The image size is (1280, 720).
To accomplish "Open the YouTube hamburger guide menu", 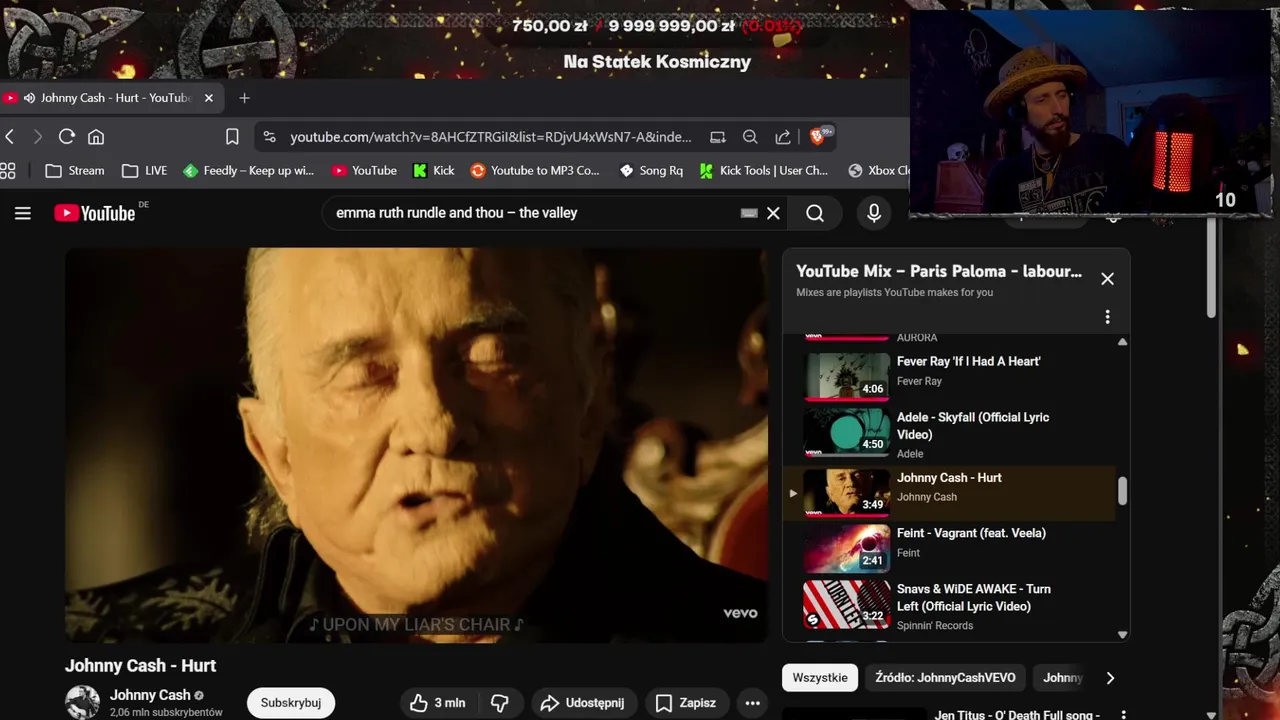I will coord(22,213).
